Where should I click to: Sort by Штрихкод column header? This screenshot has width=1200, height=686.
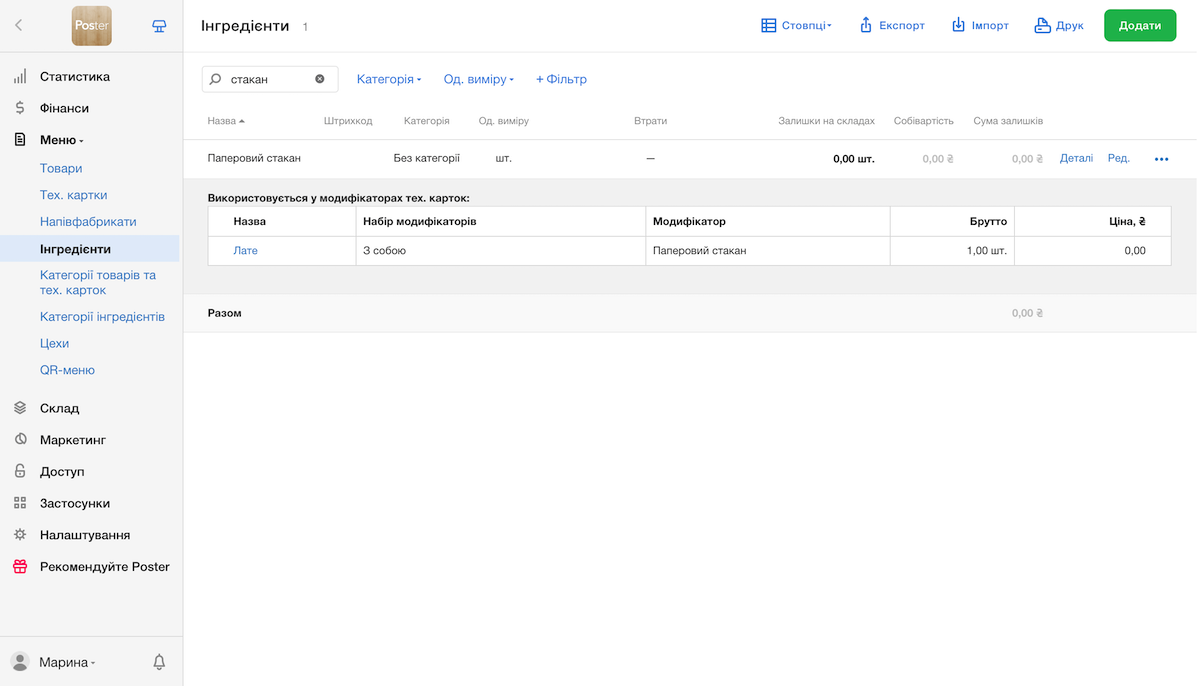coord(348,121)
